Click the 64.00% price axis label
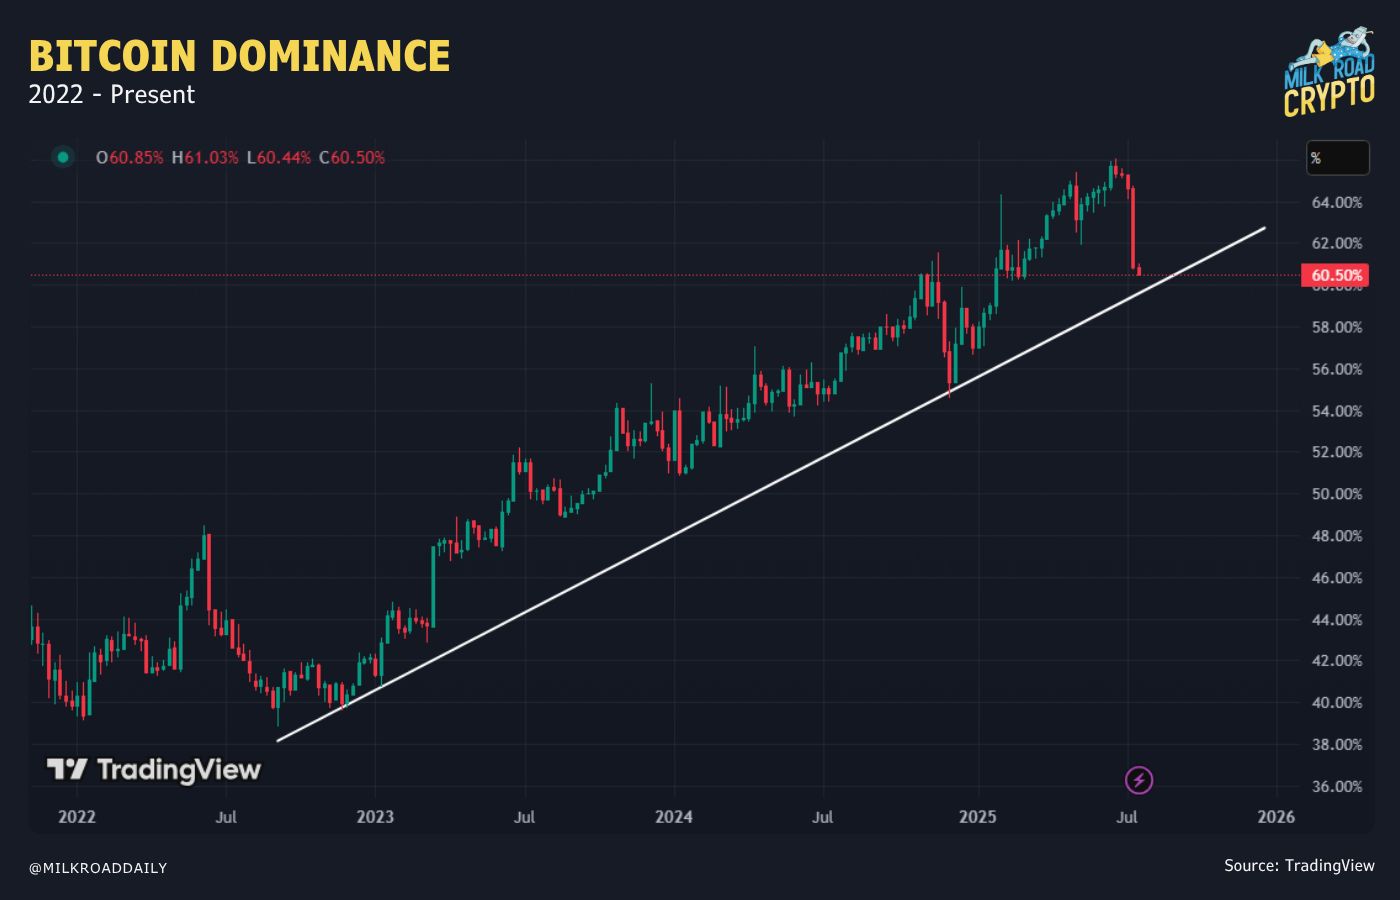Image resolution: width=1400 pixels, height=900 pixels. tap(1337, 202)
